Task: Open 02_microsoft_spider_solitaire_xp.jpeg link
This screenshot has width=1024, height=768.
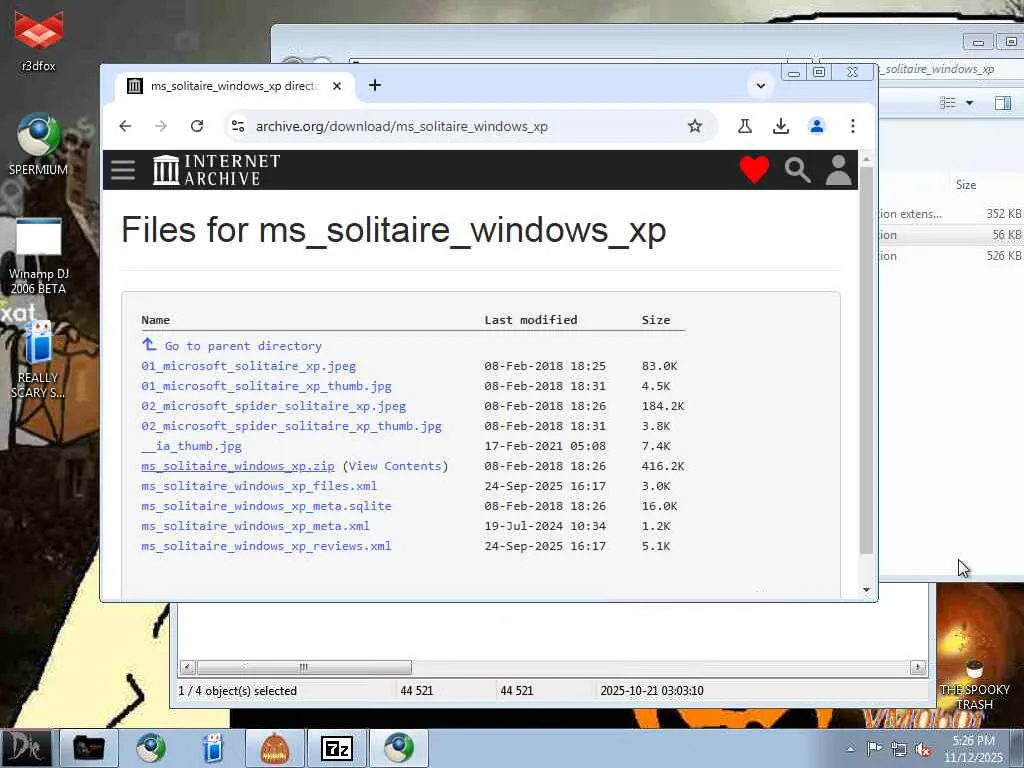Action: click(x=274, y=406)
